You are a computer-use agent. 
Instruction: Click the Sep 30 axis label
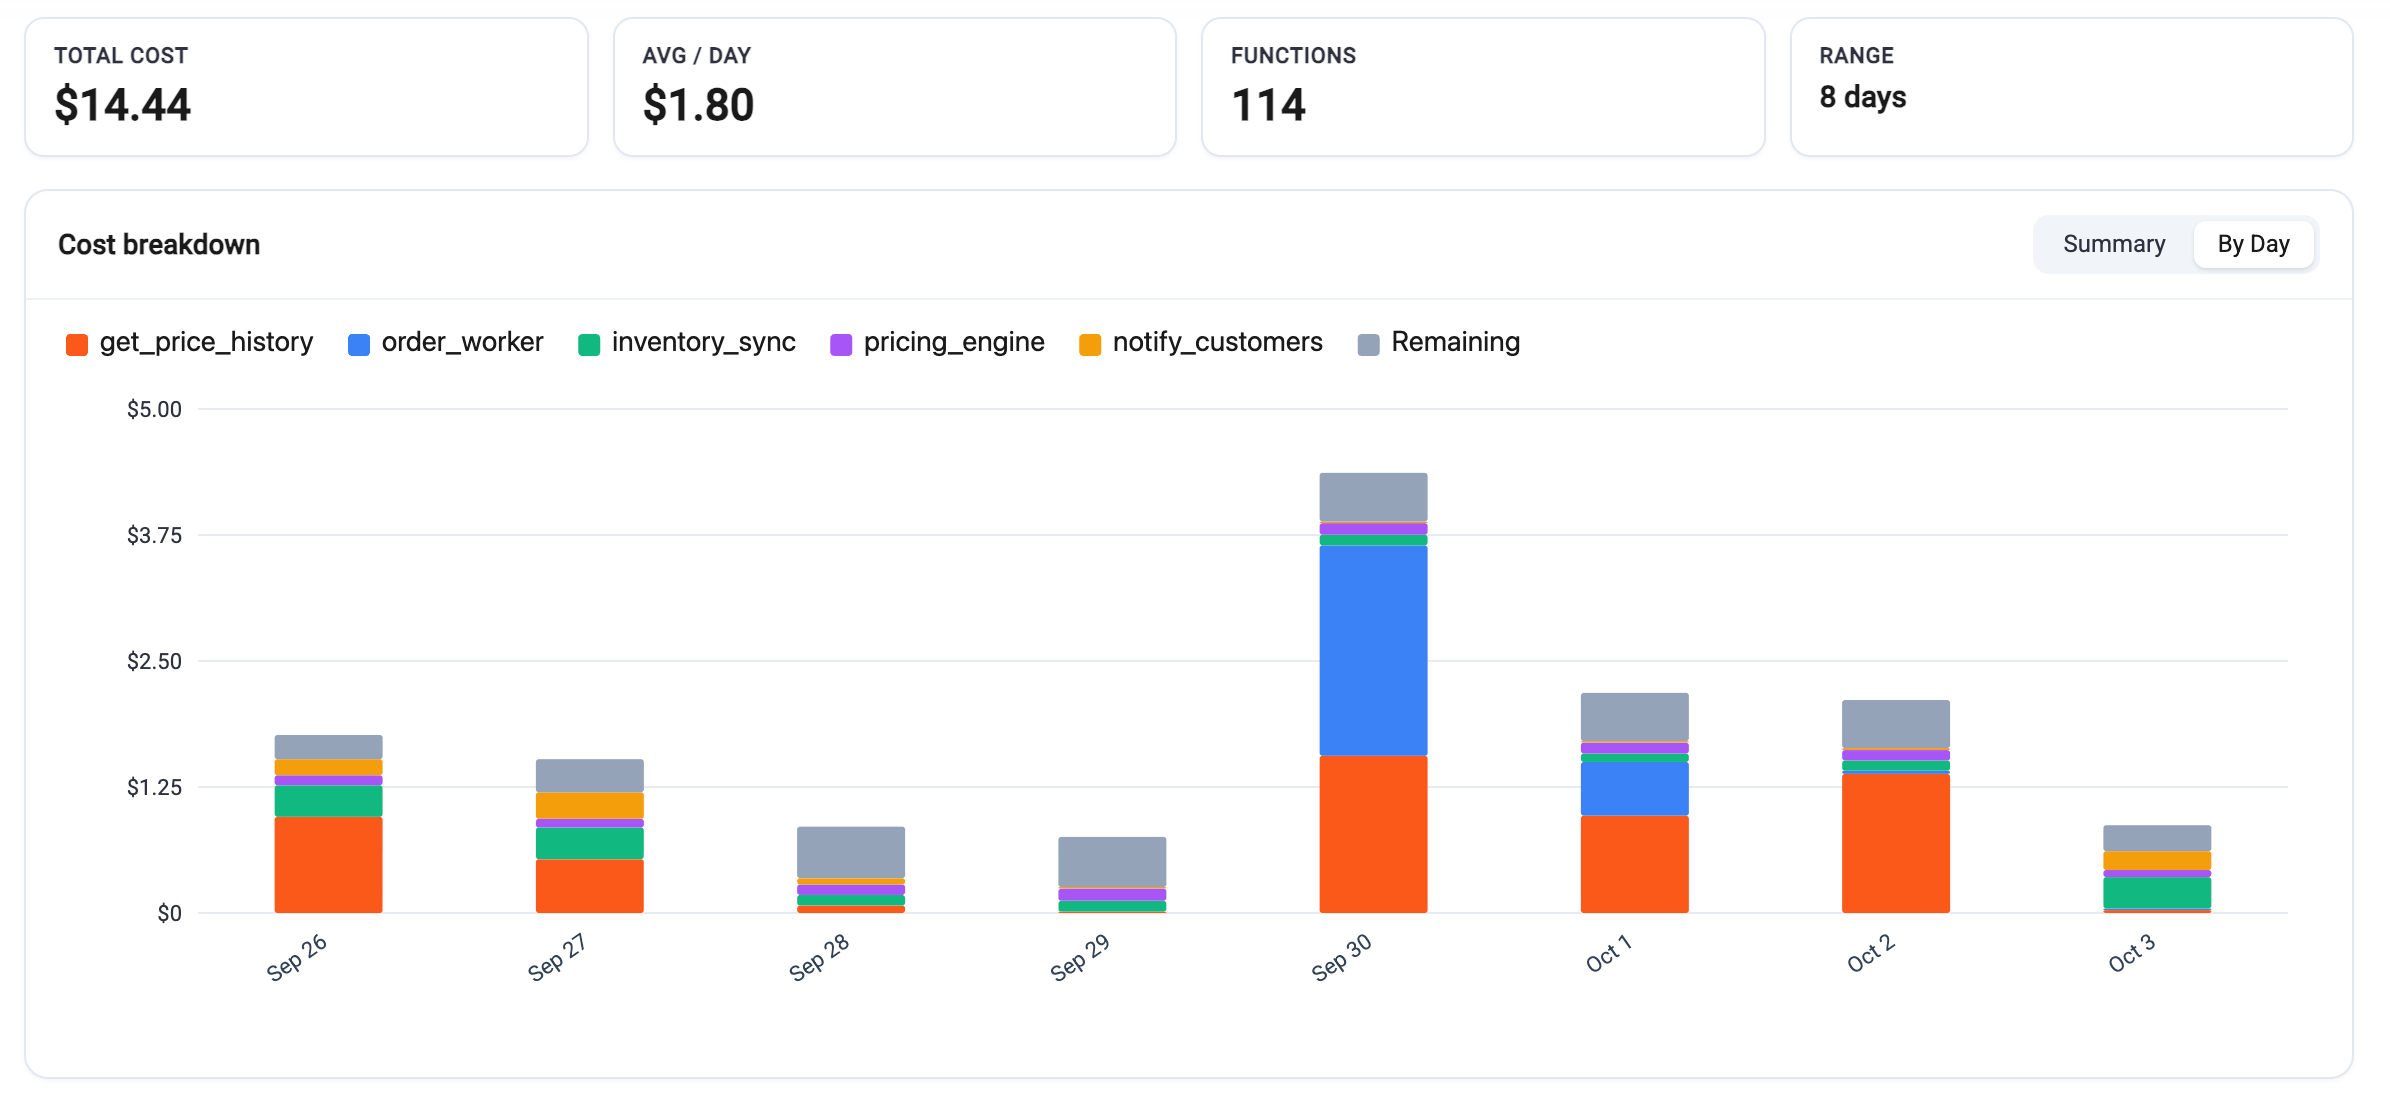pyautogui.click(x=1341, y=957)
